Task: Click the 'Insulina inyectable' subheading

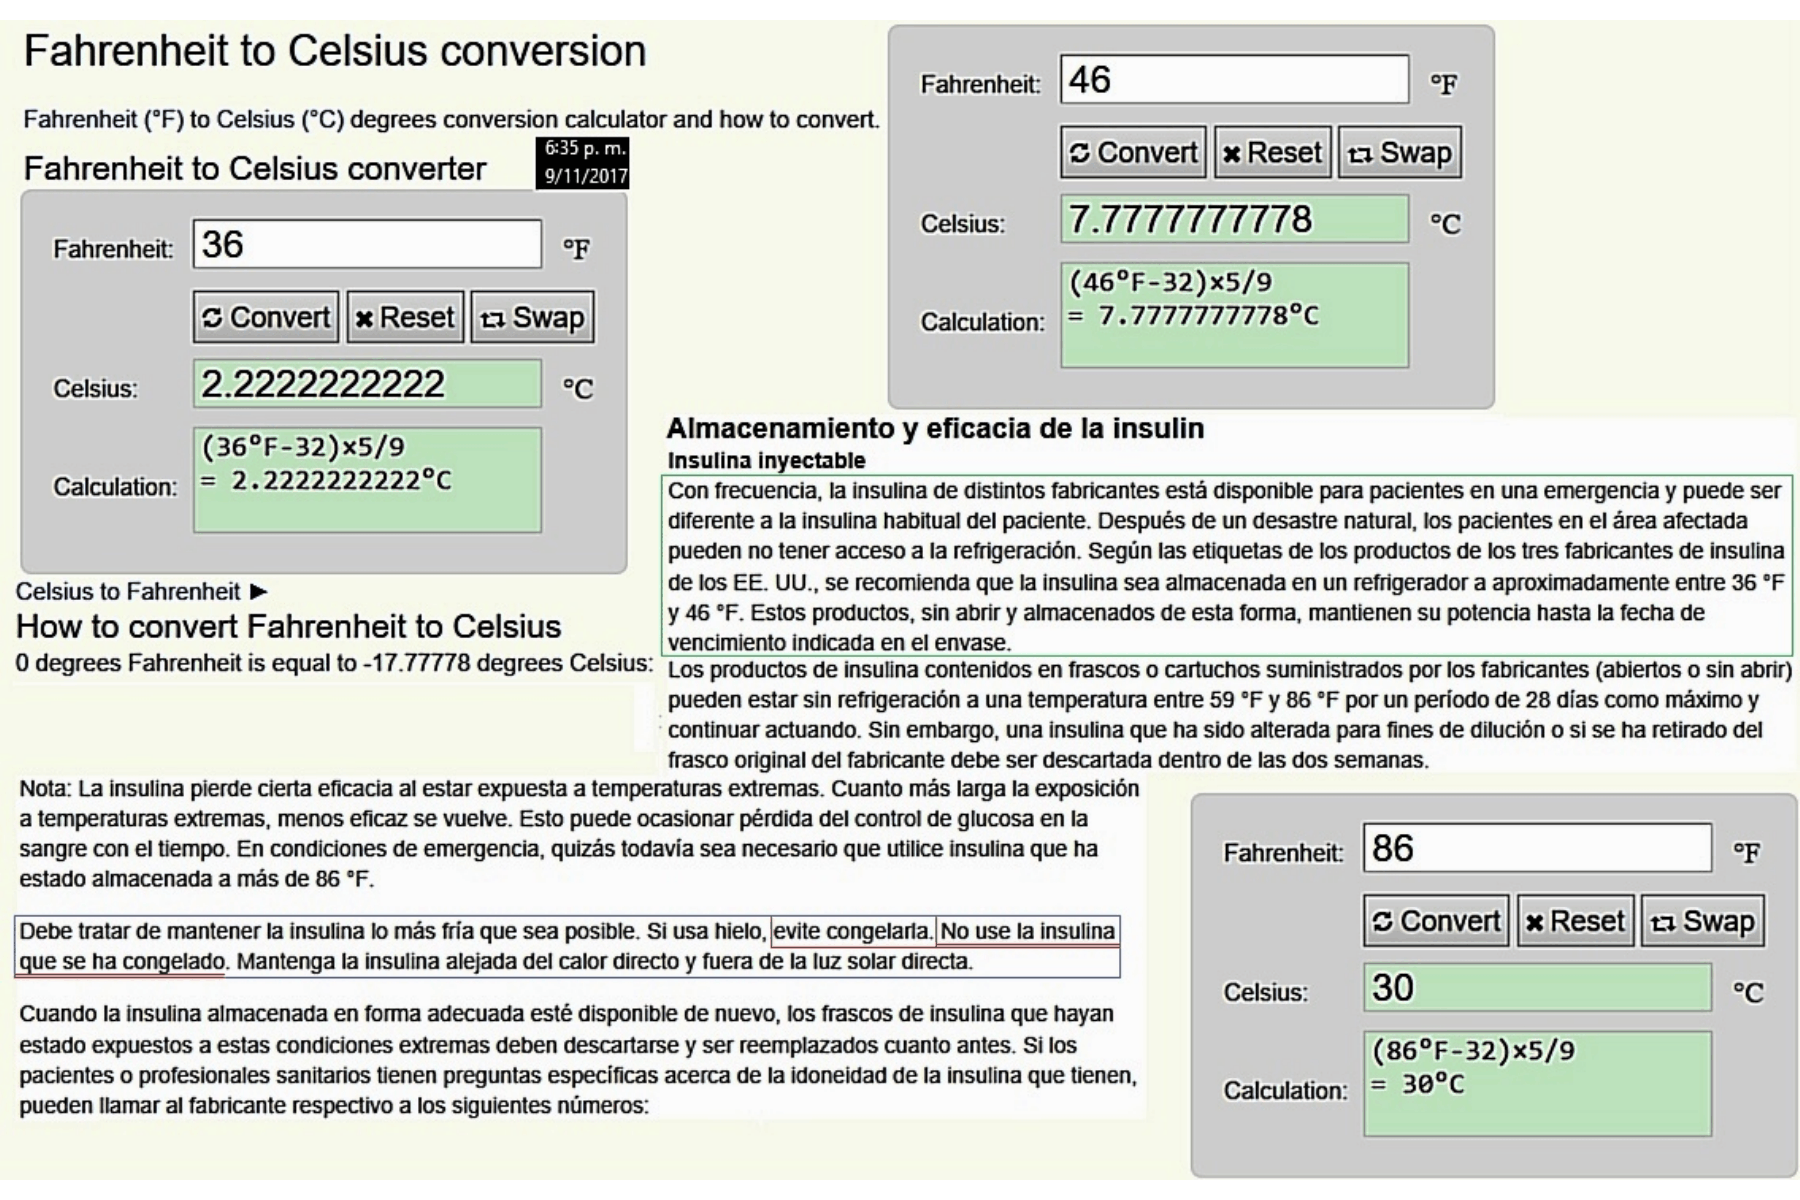Action: 766,461
